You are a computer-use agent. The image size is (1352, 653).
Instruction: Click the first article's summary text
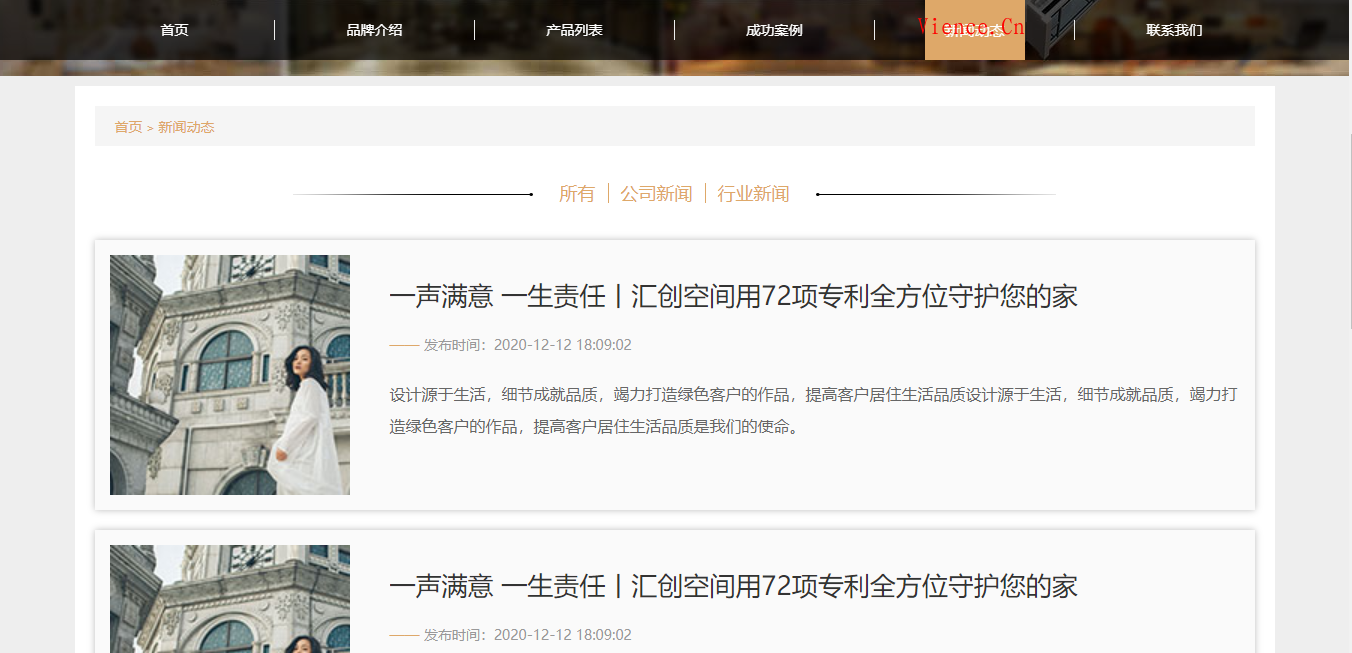coord(812,410)
